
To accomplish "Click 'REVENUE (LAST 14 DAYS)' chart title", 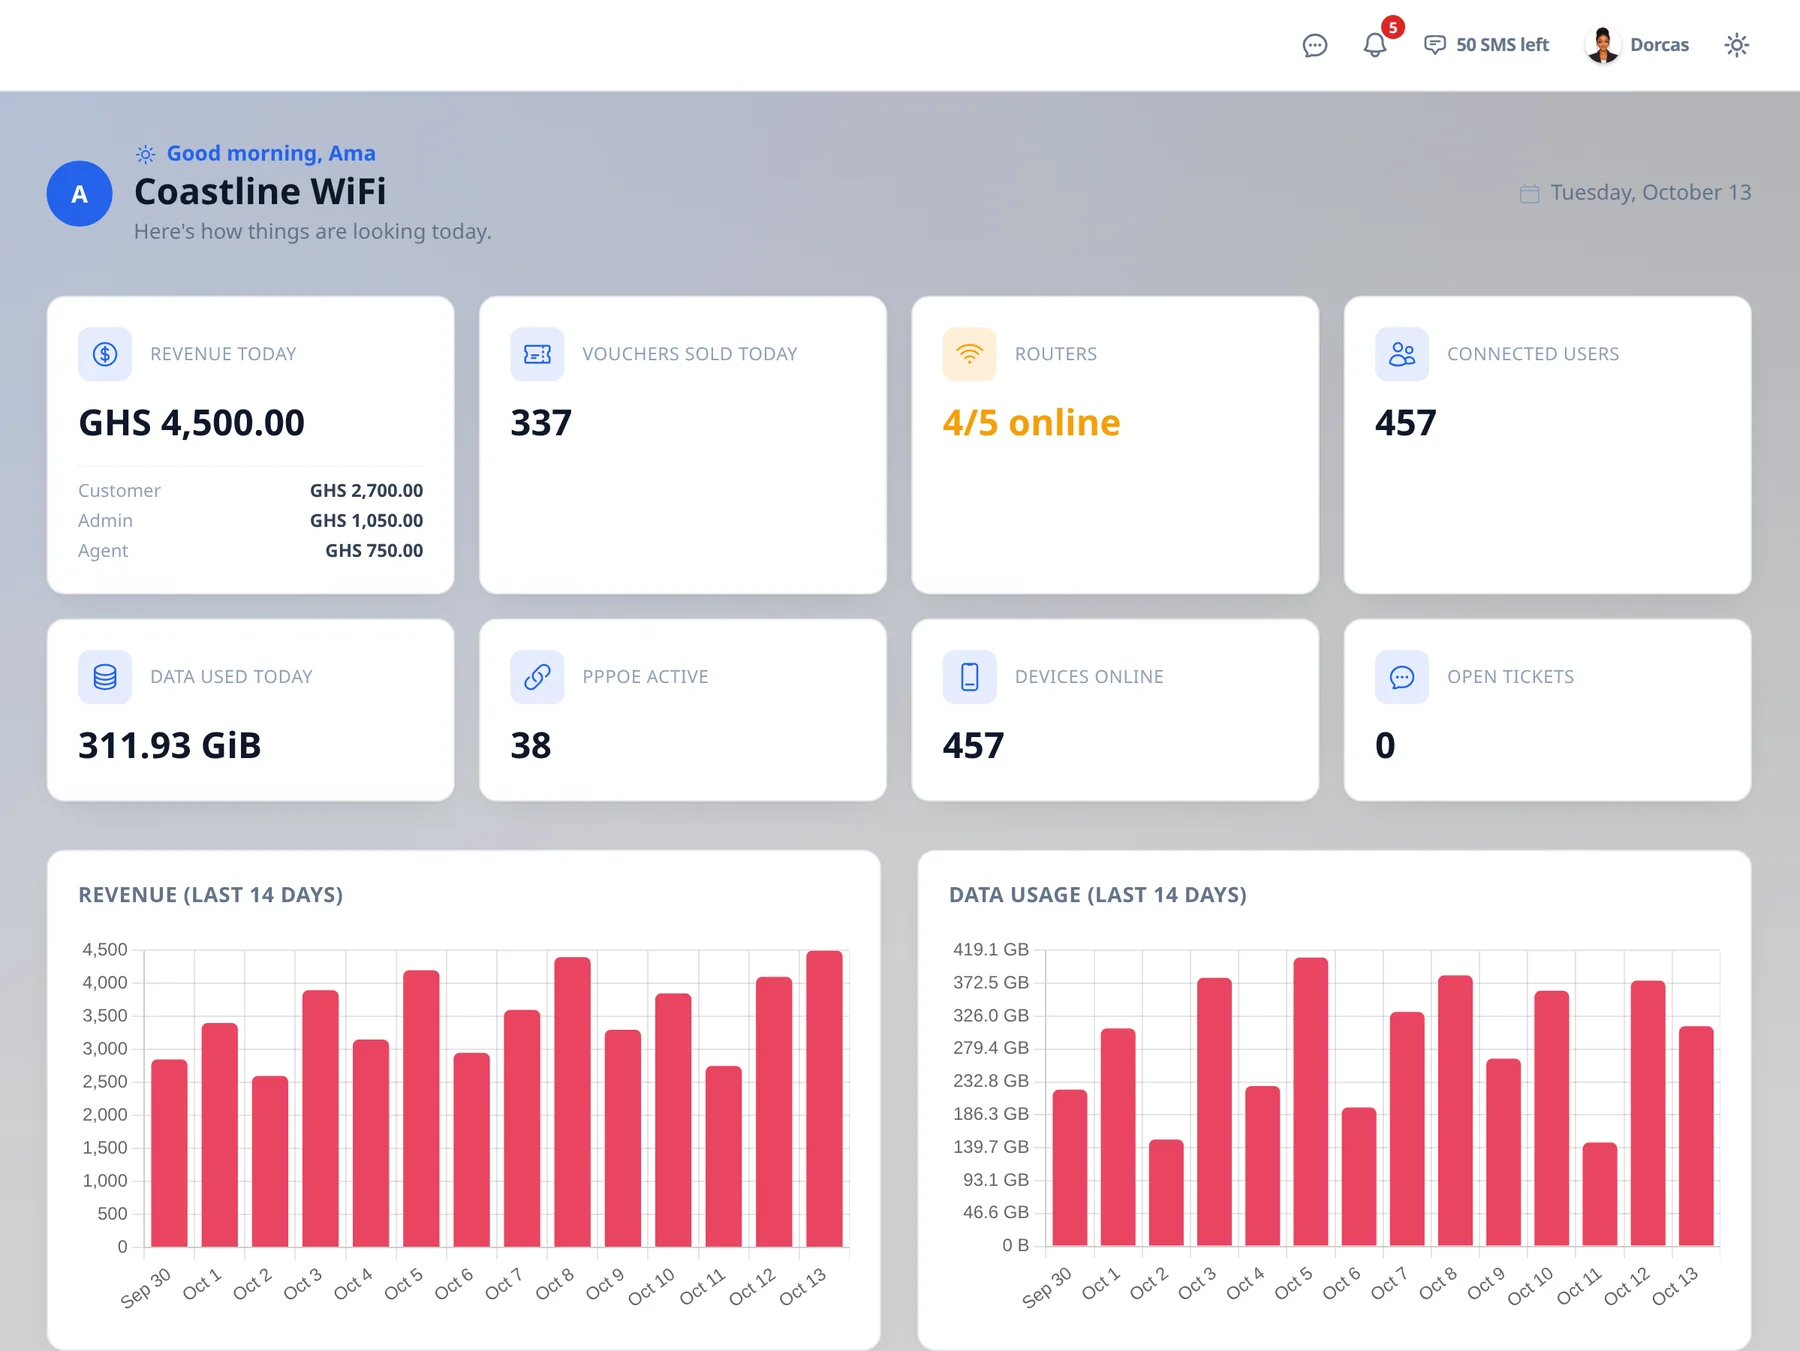I will 211,895.
